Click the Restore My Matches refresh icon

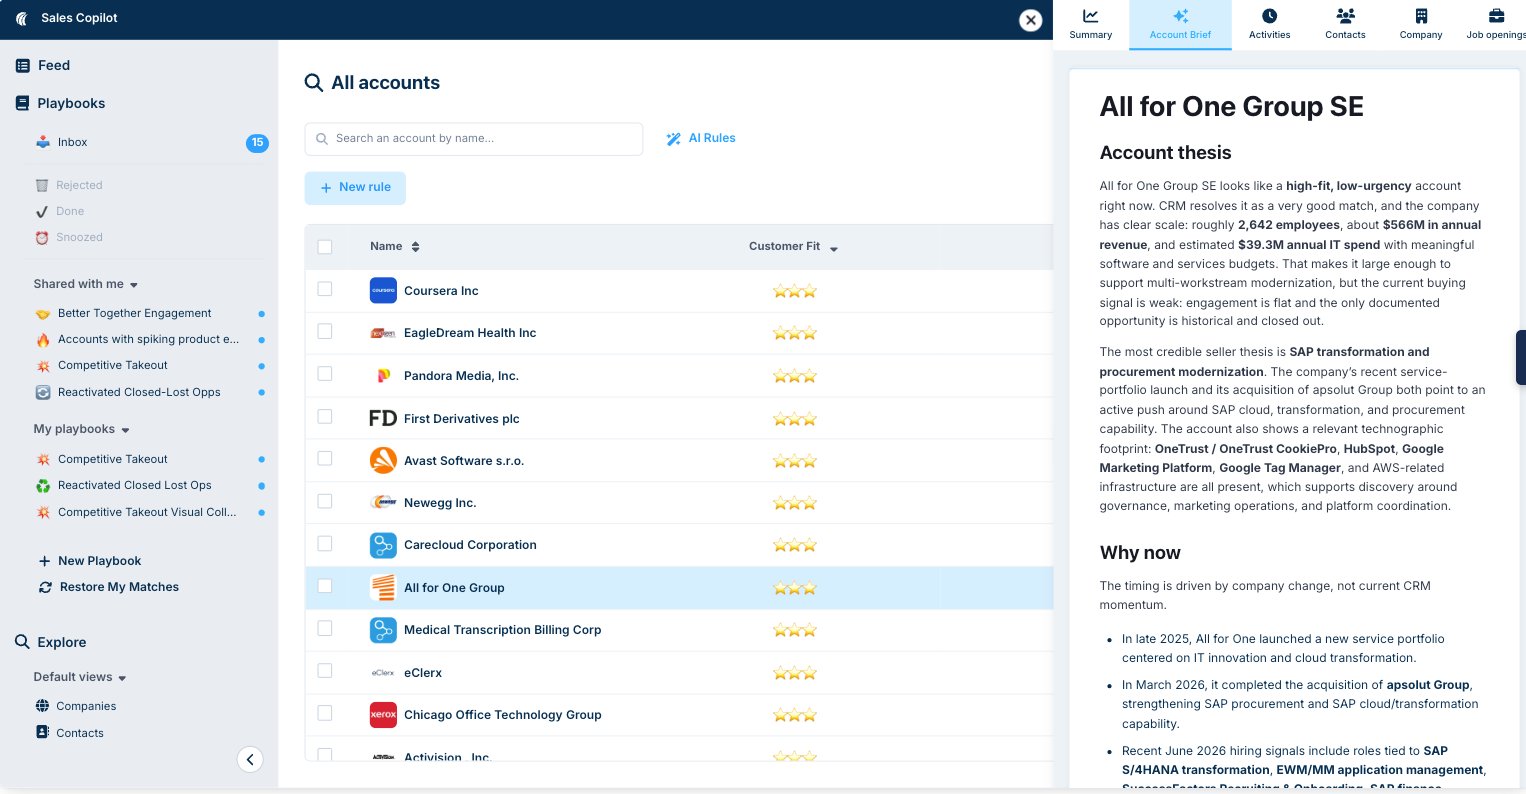click(x=45, y=587)
